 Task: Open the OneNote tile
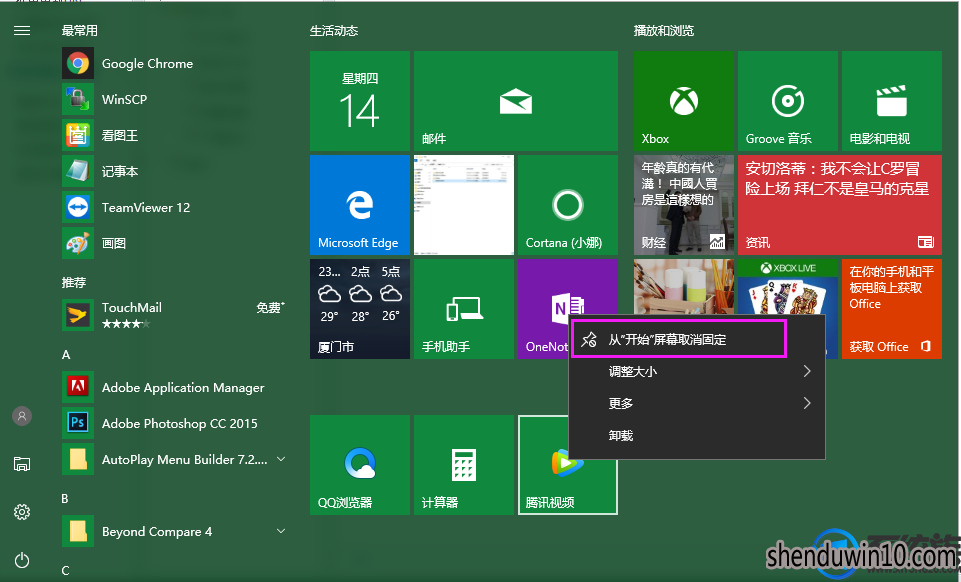coord(544,309)
